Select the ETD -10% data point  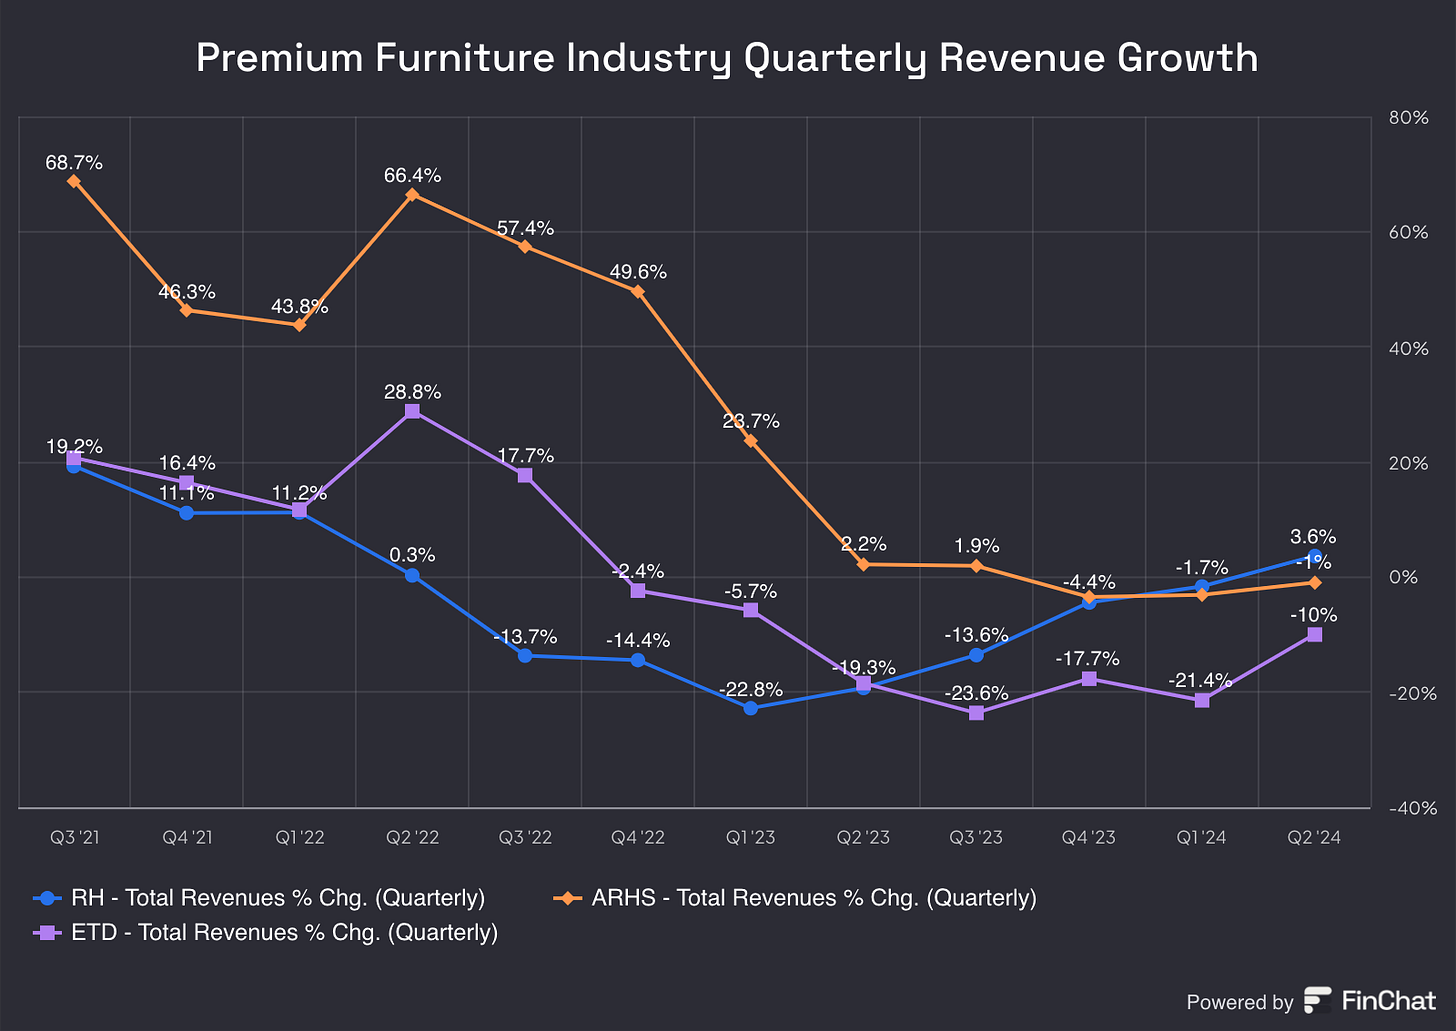click(1315, 634)
